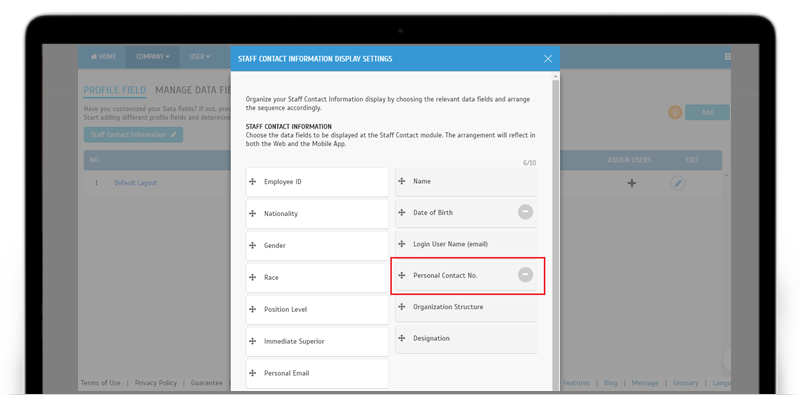Click the Staff Contact Information button
The image size is (800, 395).
click(x=133, y=135)
